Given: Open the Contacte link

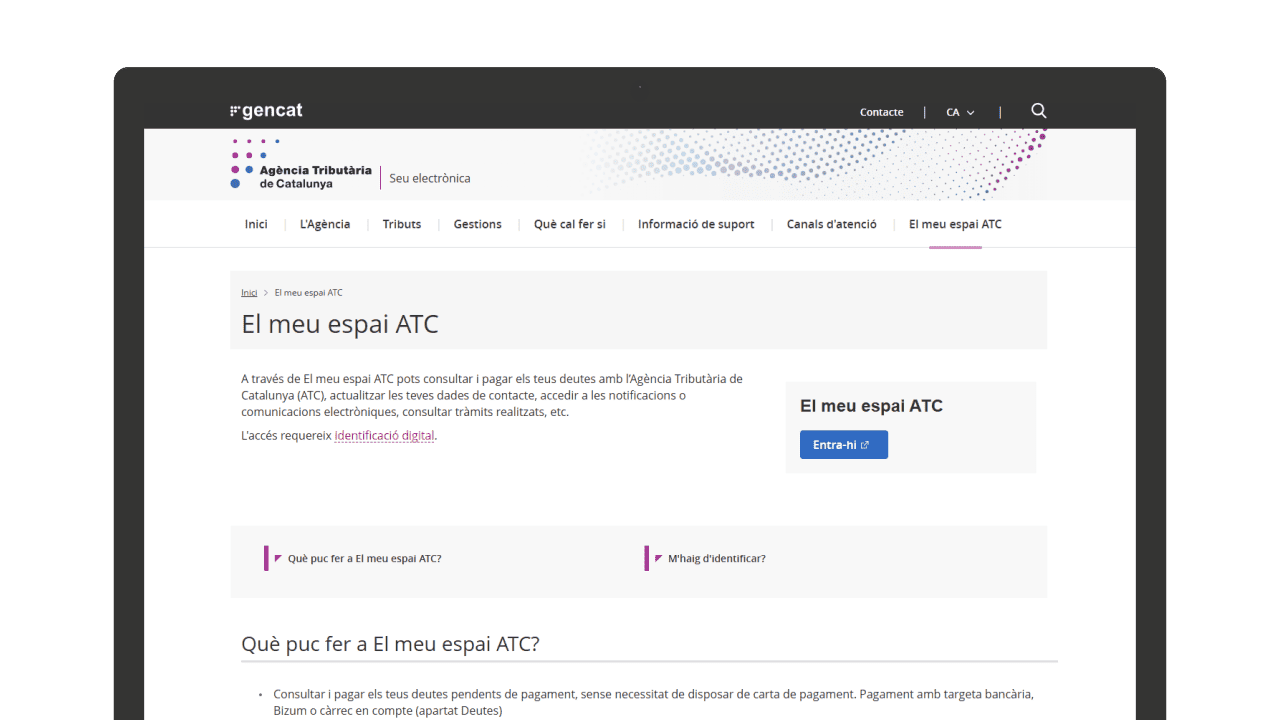Looking at the screenshot, I should click(x=880, y=112).
